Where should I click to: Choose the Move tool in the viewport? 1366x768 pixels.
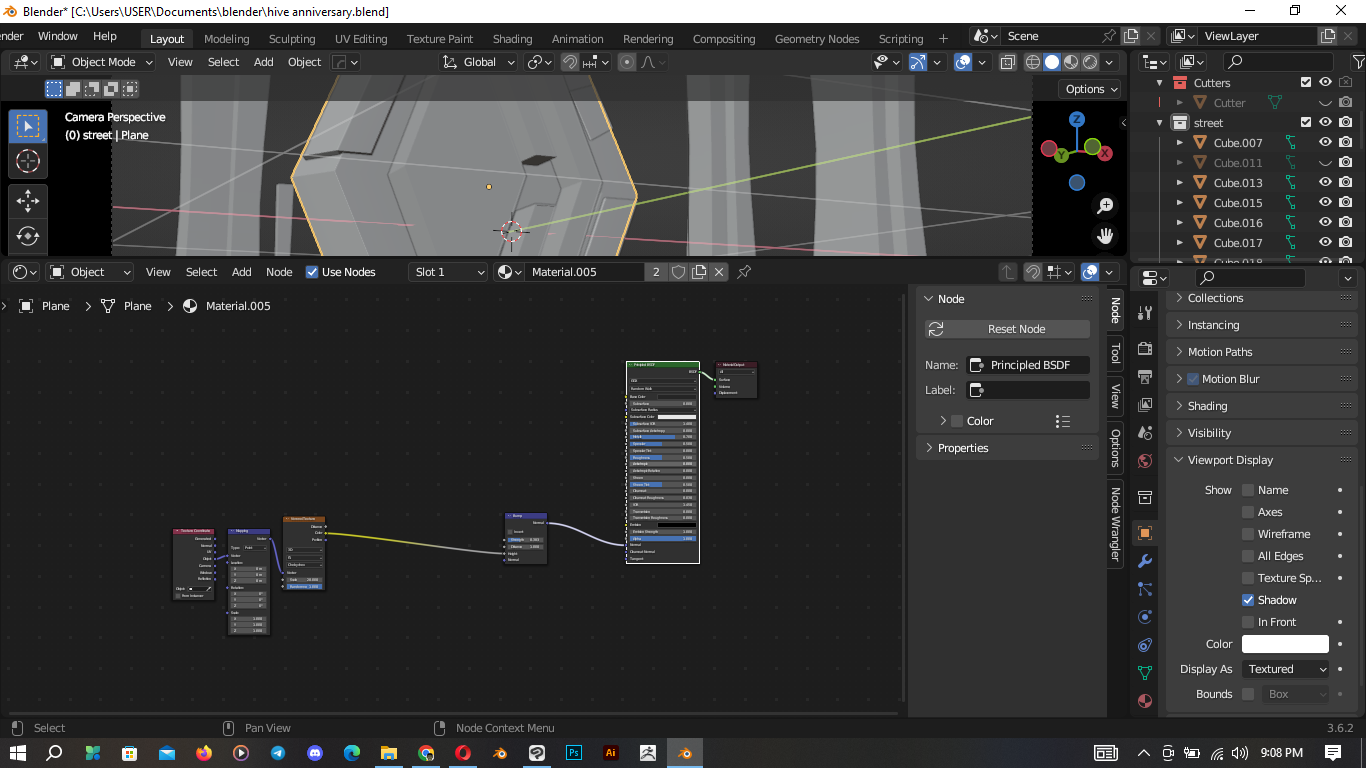coord(28,201)
